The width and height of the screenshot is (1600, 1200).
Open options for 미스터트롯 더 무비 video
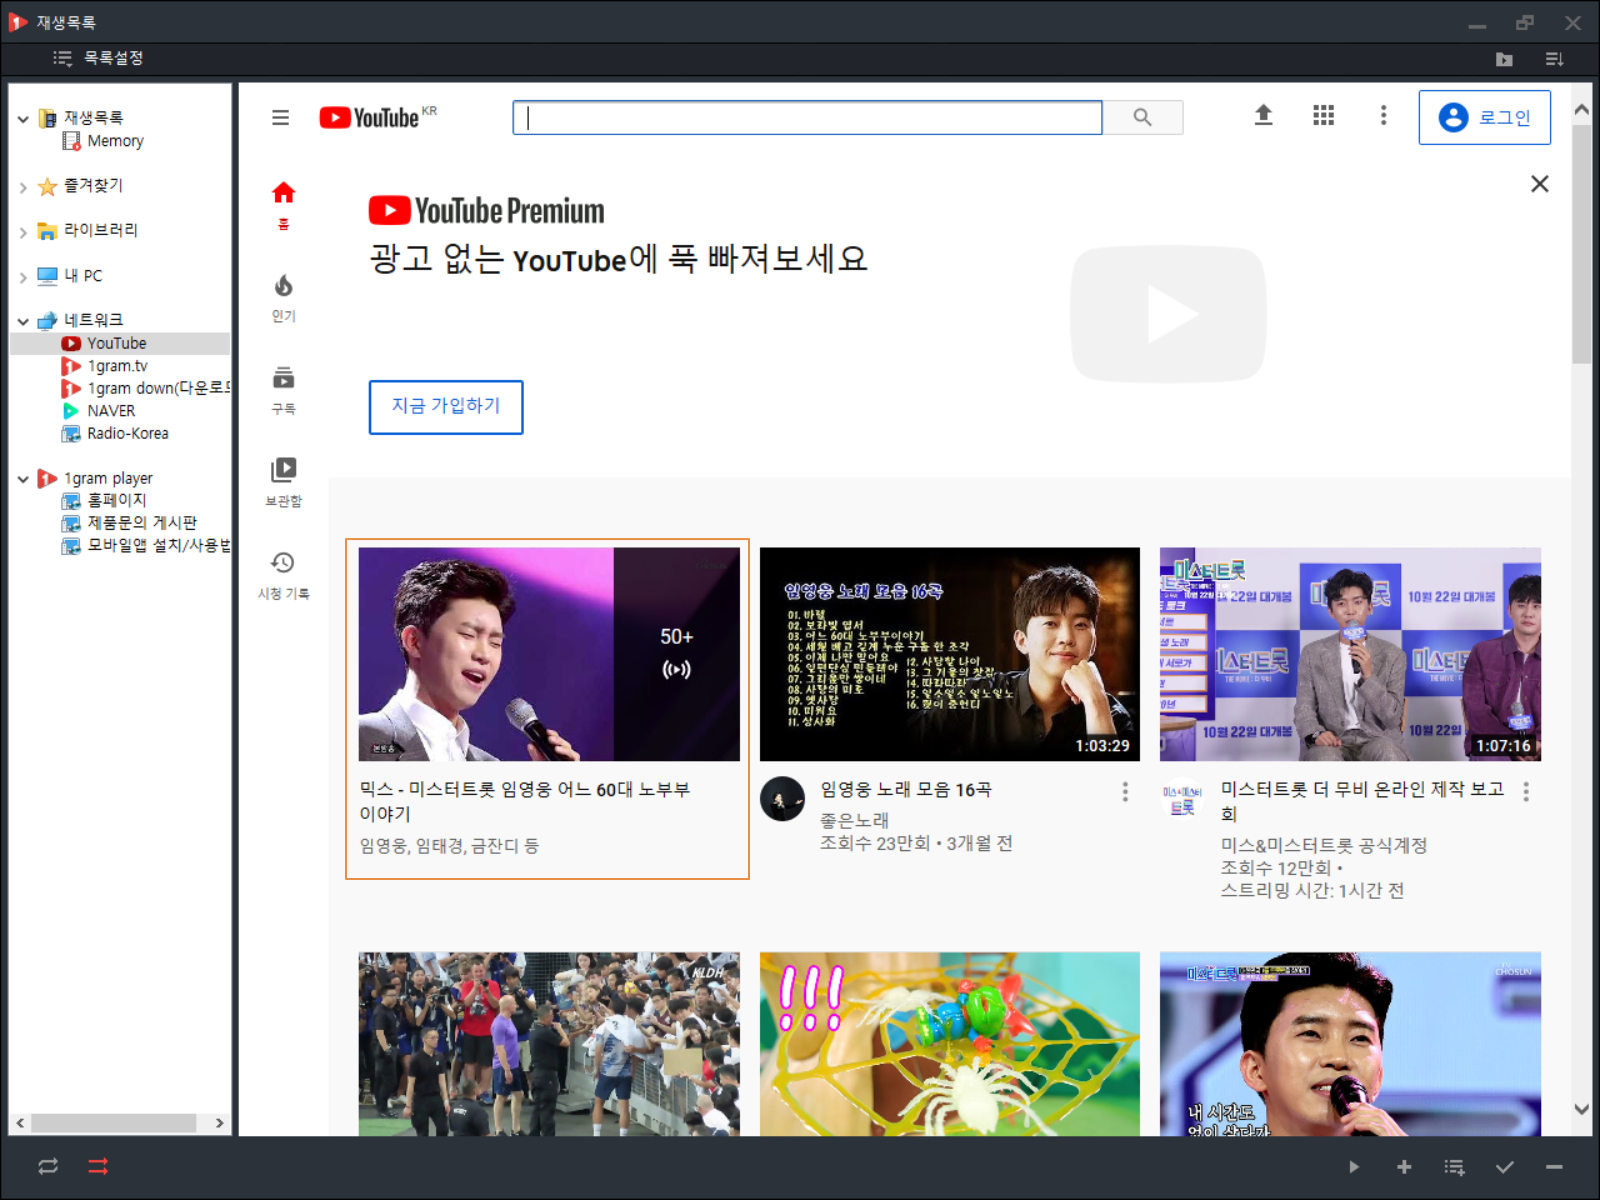click(1526, 792)
